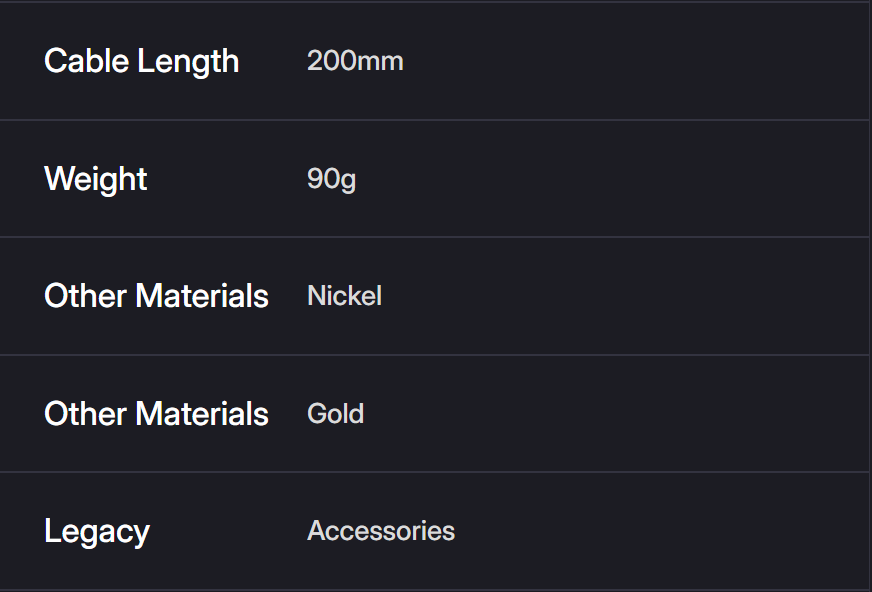Click the divider between Cable Length and Weight
The width and height of the screenshot is (872, 592).
pyautogui.click(x=435, y=120)
